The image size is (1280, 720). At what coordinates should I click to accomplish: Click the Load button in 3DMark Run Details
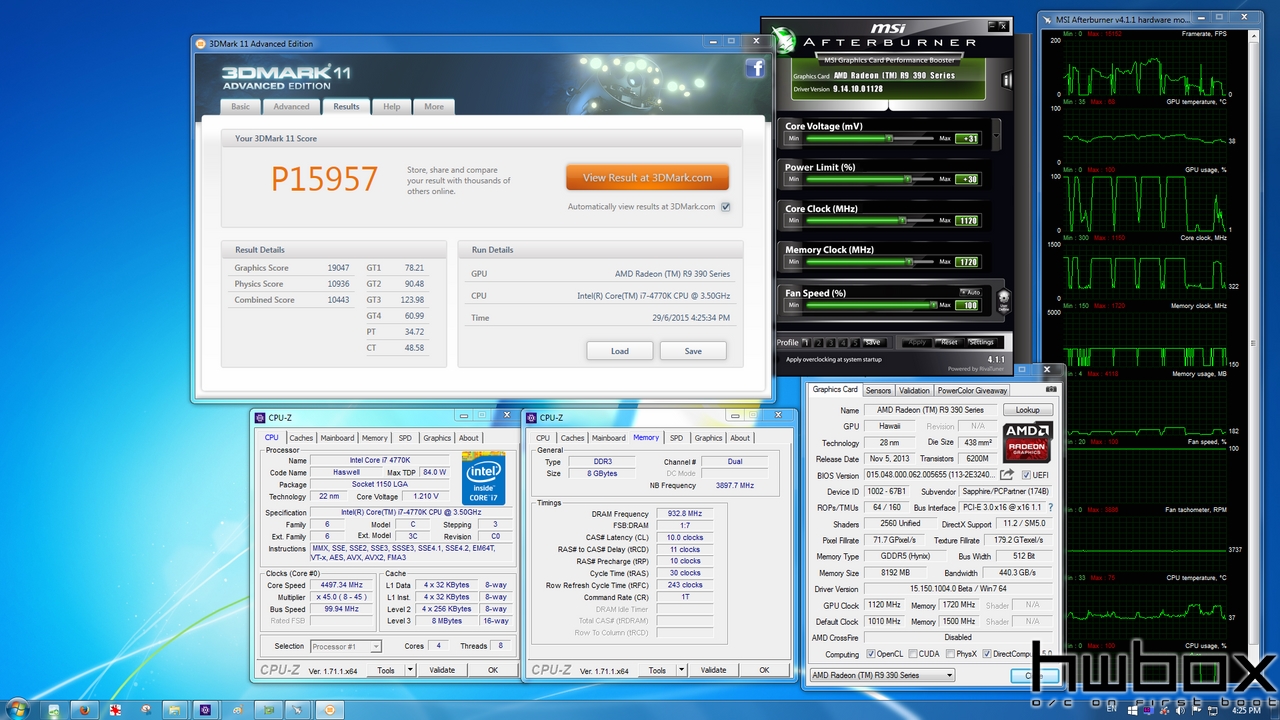point(620,351)
